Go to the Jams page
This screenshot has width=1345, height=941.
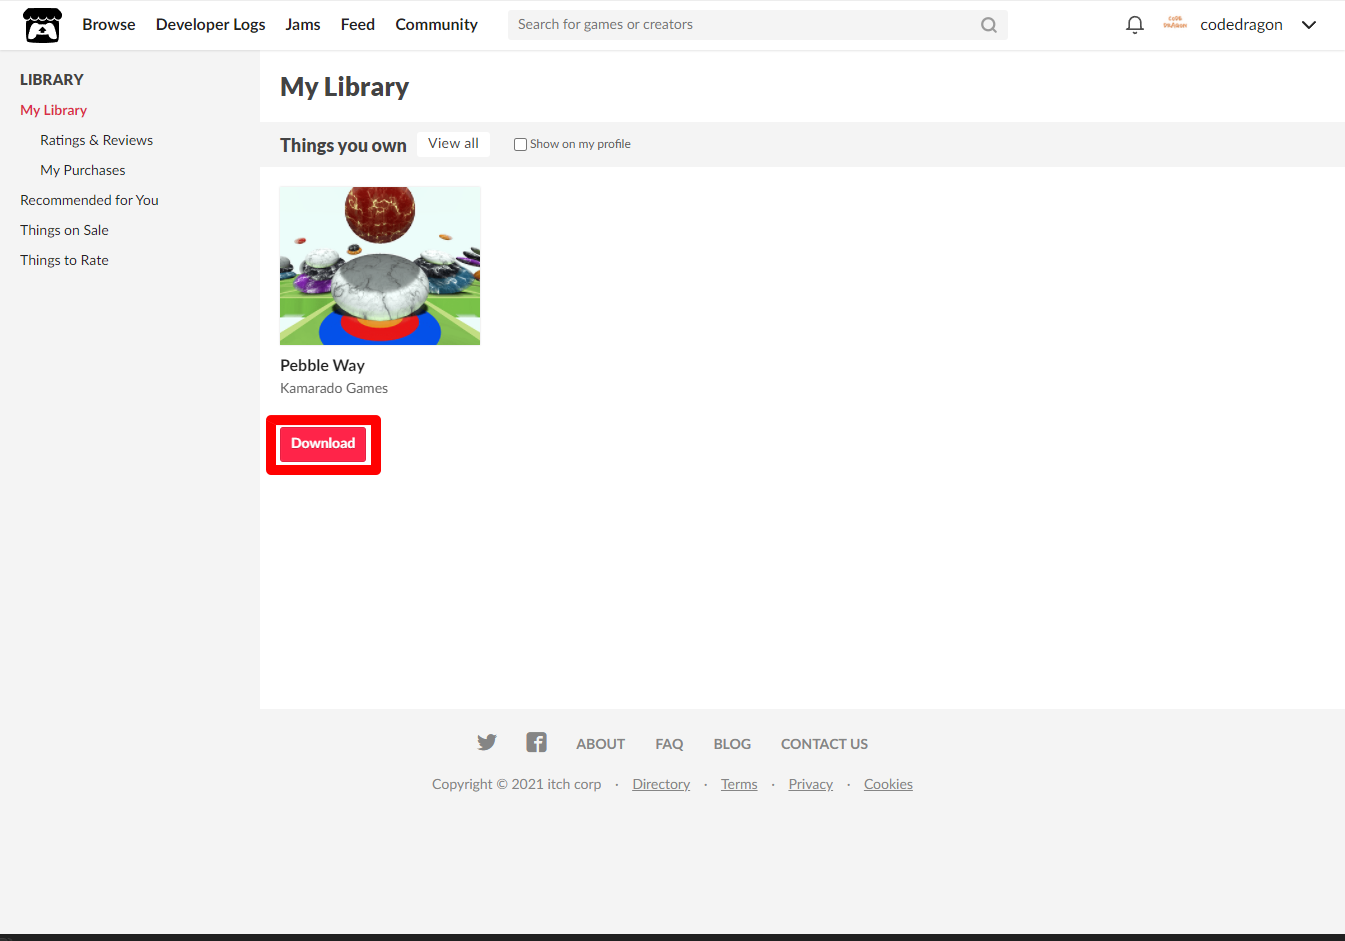[x=303, y=24]
